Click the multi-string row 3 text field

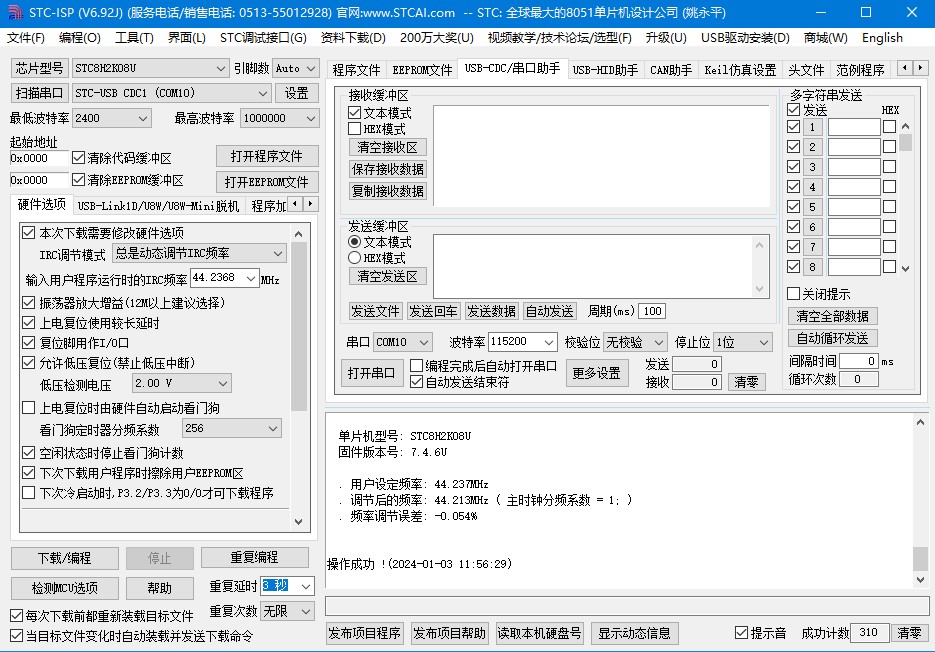tap(854, 167)
